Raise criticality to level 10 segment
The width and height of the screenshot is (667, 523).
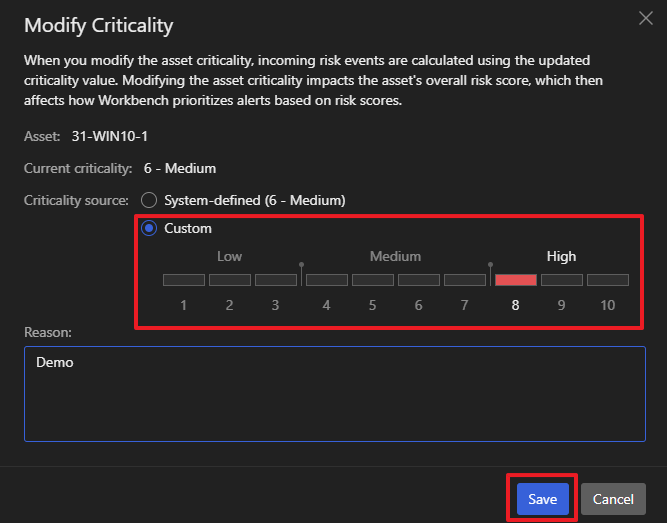[608, 280]
